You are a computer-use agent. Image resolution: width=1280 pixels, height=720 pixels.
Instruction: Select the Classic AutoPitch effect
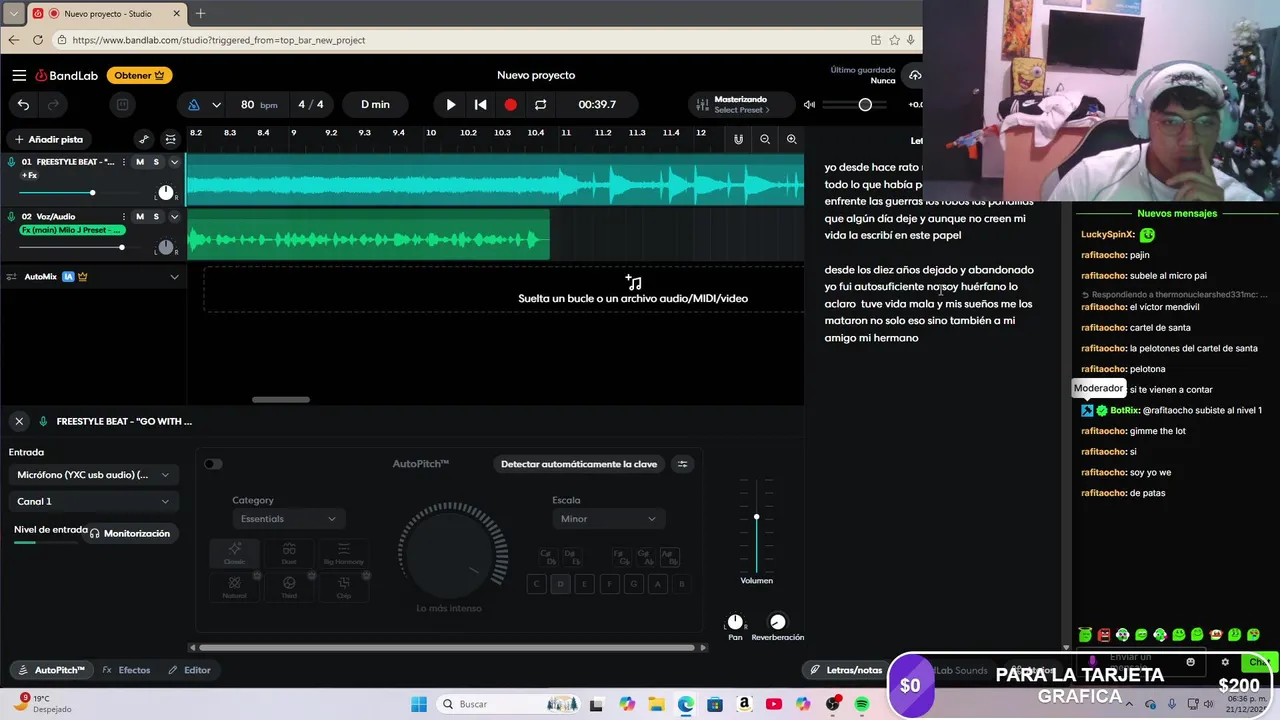coord(235,553)
